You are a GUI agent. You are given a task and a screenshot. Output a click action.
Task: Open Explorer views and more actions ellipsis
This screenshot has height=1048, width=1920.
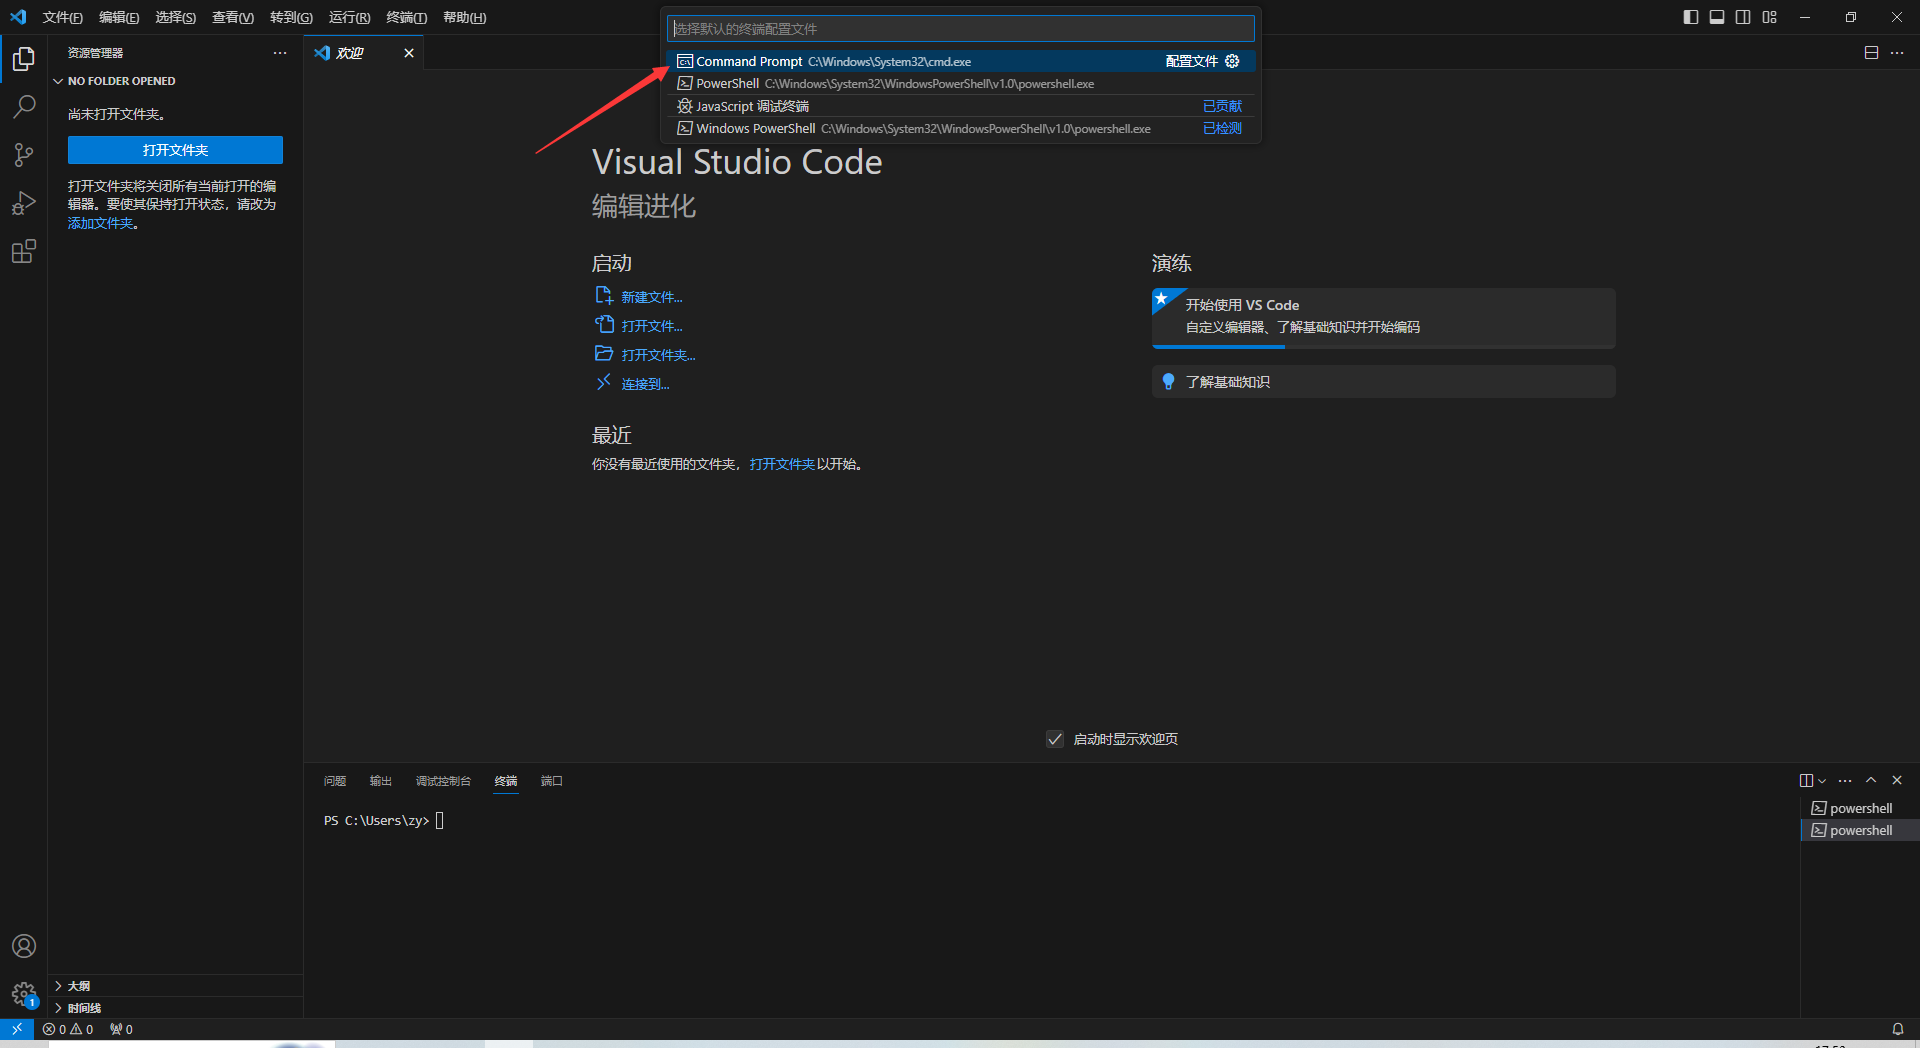[x=280, y=53]
